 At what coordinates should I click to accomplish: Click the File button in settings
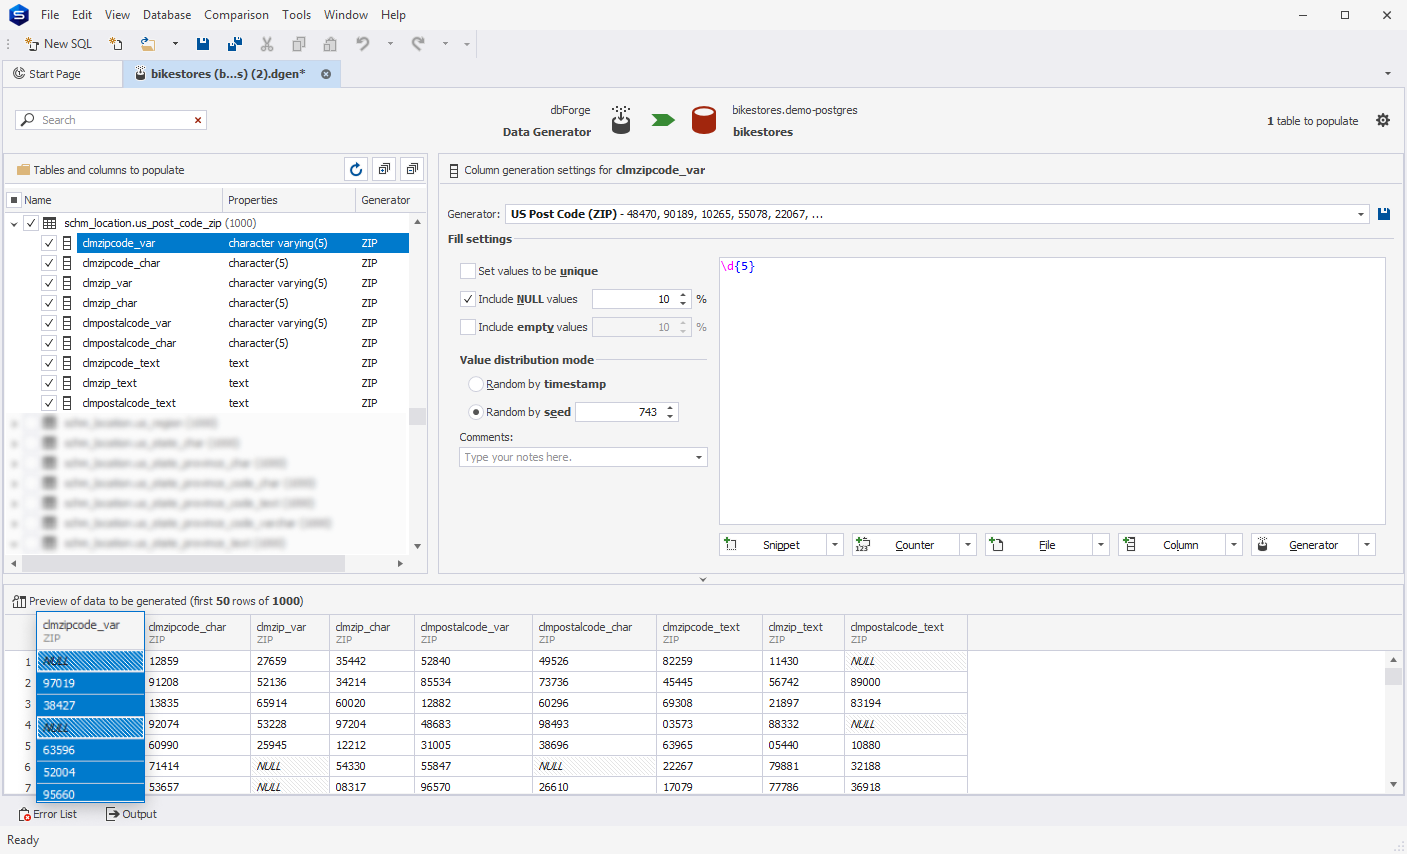pos(1039,545)
